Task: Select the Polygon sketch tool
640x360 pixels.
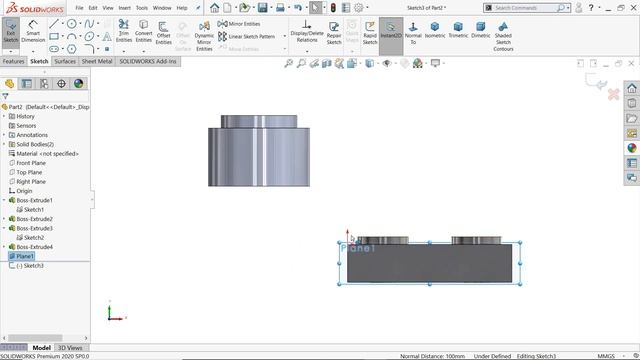Action: [x=71, y=49]
